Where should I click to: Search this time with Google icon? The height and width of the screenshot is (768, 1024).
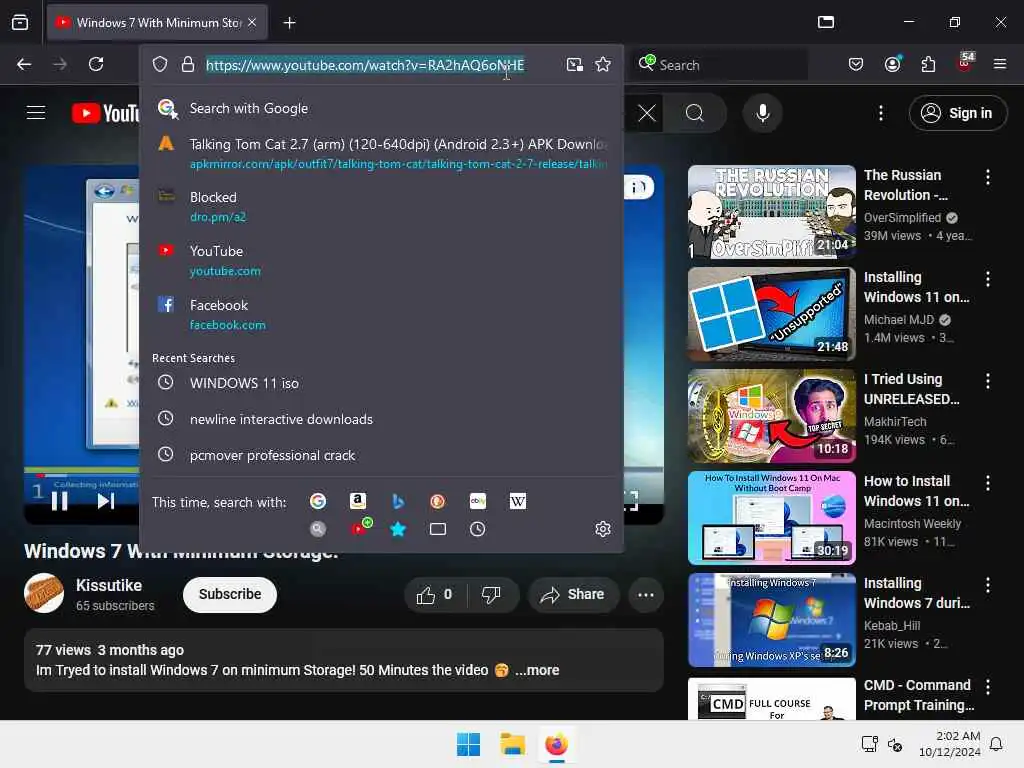pos(318,501)
